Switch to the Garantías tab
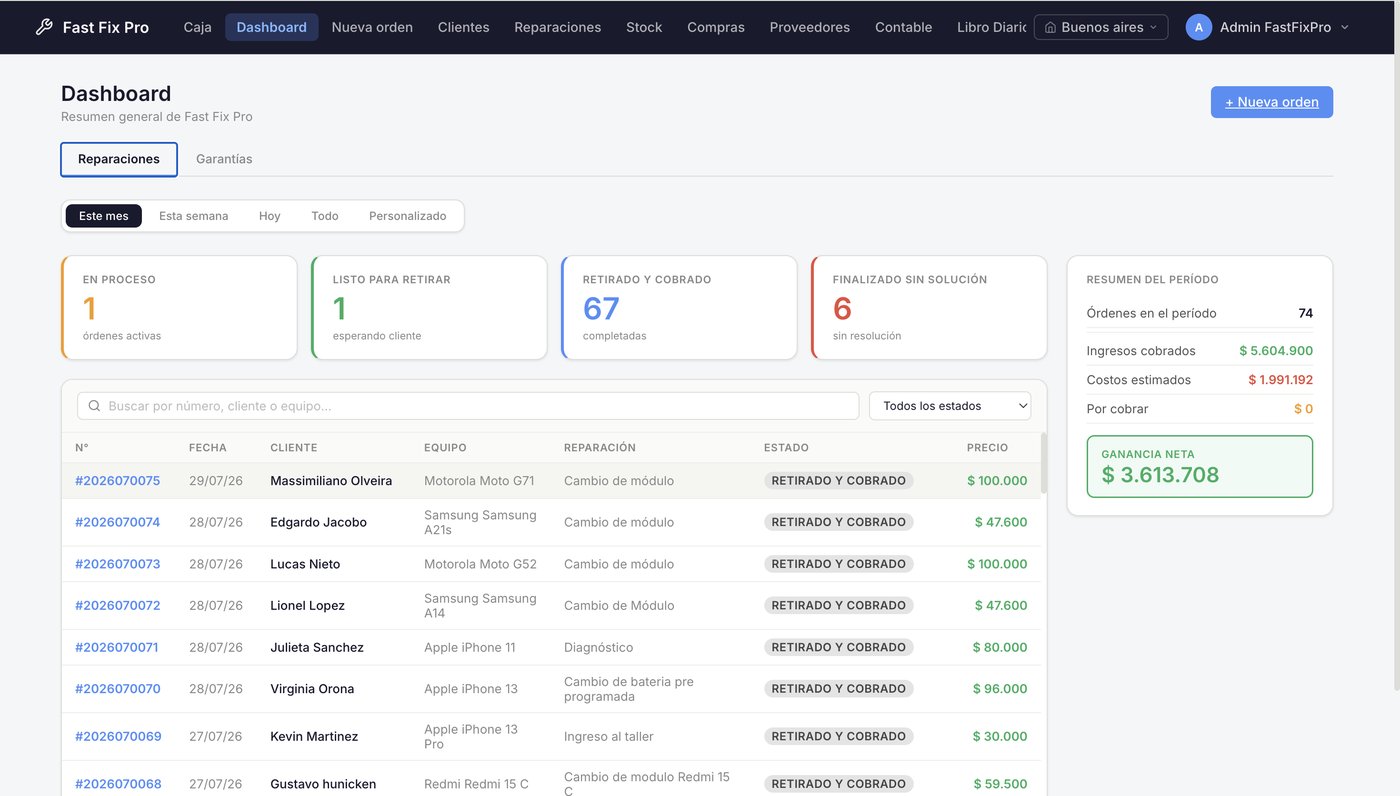The width and height of the screenshot is (1400, 796). click(x=224, y=159)
